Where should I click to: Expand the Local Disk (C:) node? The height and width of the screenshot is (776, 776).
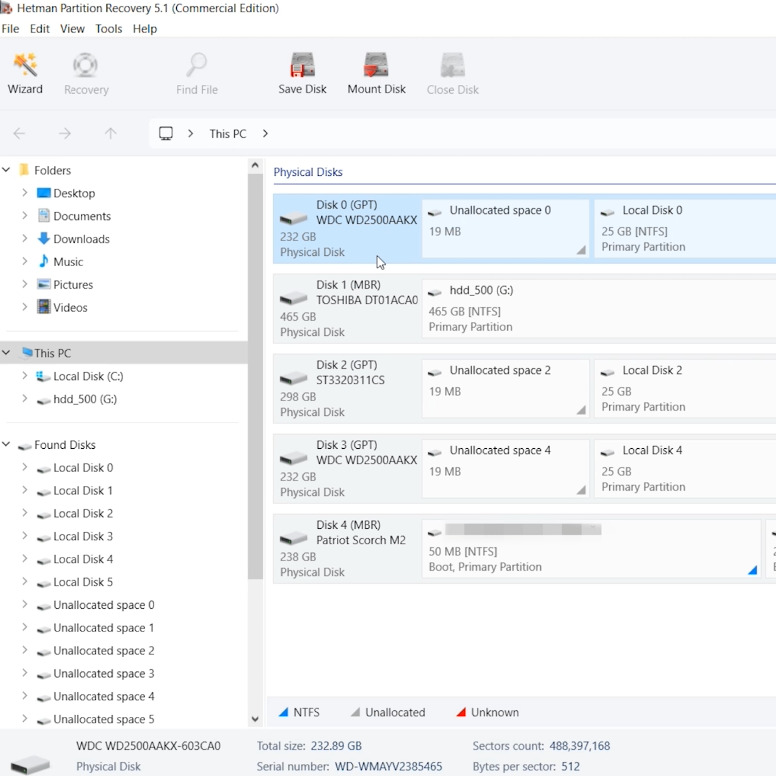tap(24, 376)
